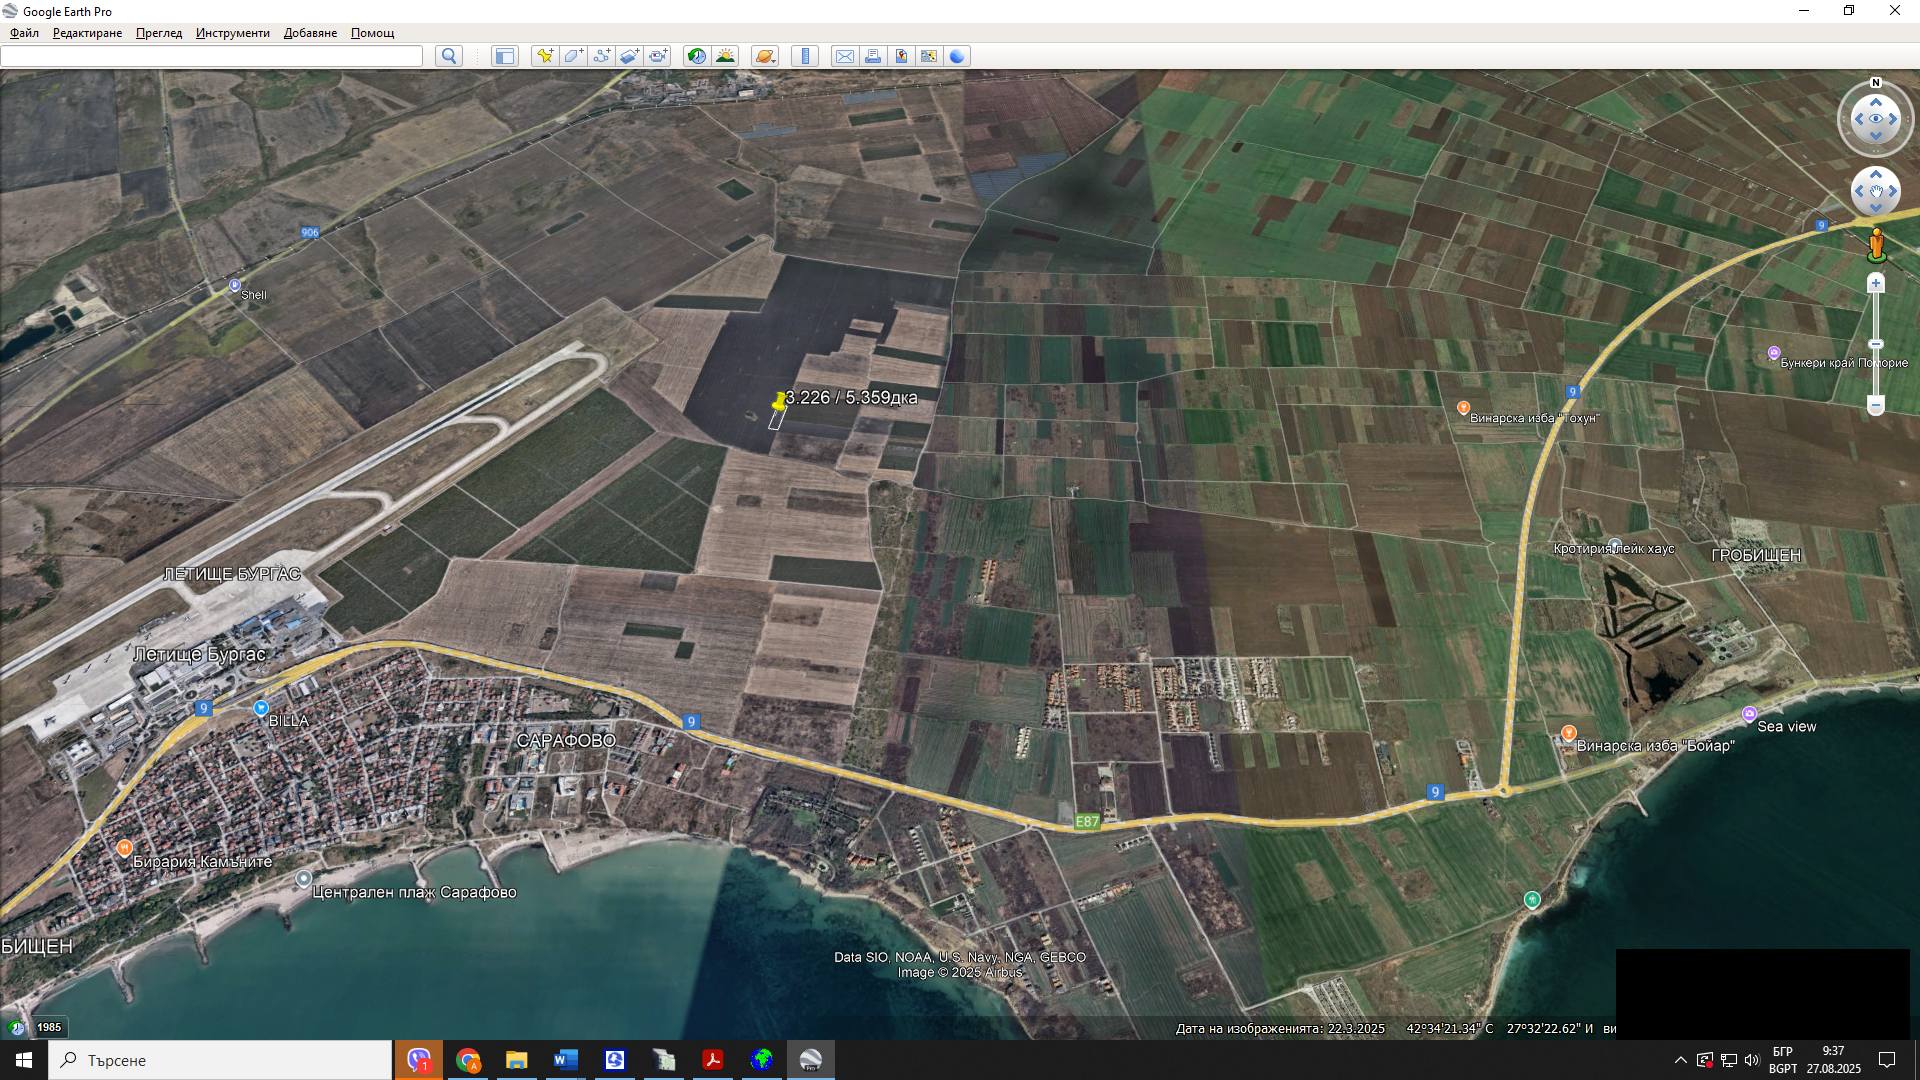
Task: Click inside the search input field
Action: tap(212, 56)
